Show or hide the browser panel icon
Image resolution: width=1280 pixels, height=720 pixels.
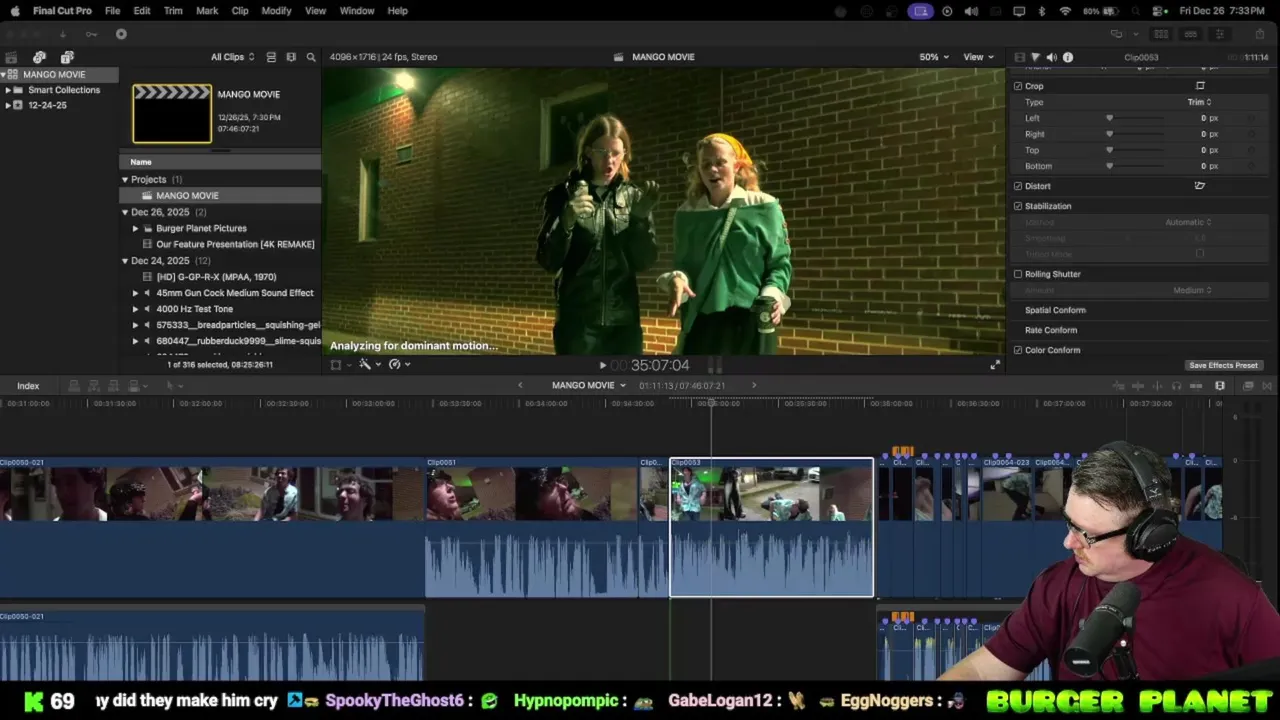pyautogui.click(x=1161, y=34)
